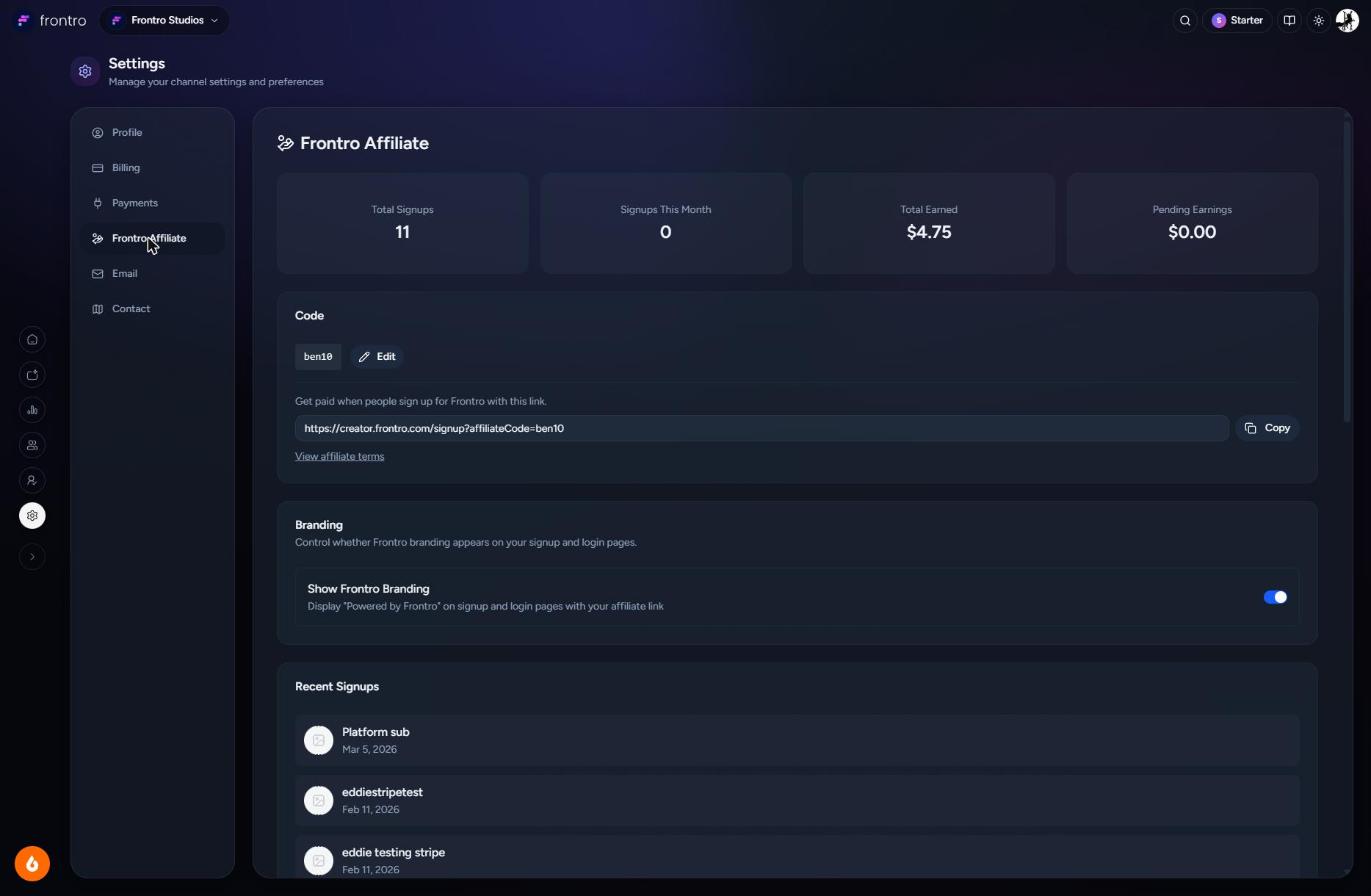Click the Pending Earnings $0.00 card
This screenshot has height=896, width=1371.
[x=1192, y=223]
